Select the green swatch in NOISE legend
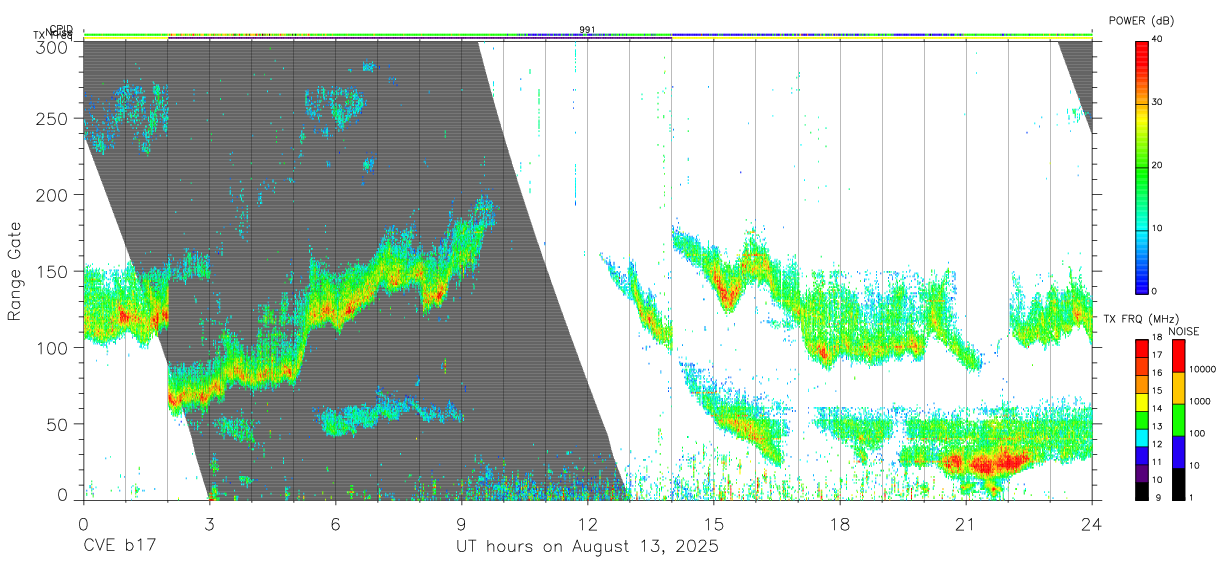Viewport: 1228px width, 567px height. (1177, 420)
